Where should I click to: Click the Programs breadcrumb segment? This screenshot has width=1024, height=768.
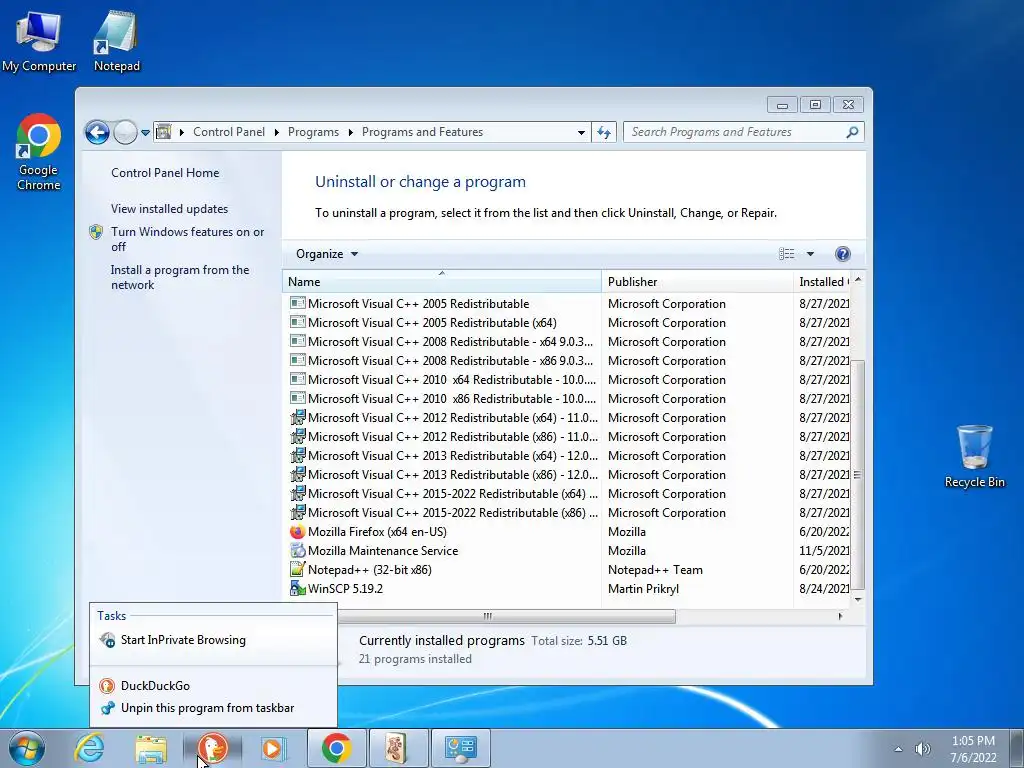[313, 132]
